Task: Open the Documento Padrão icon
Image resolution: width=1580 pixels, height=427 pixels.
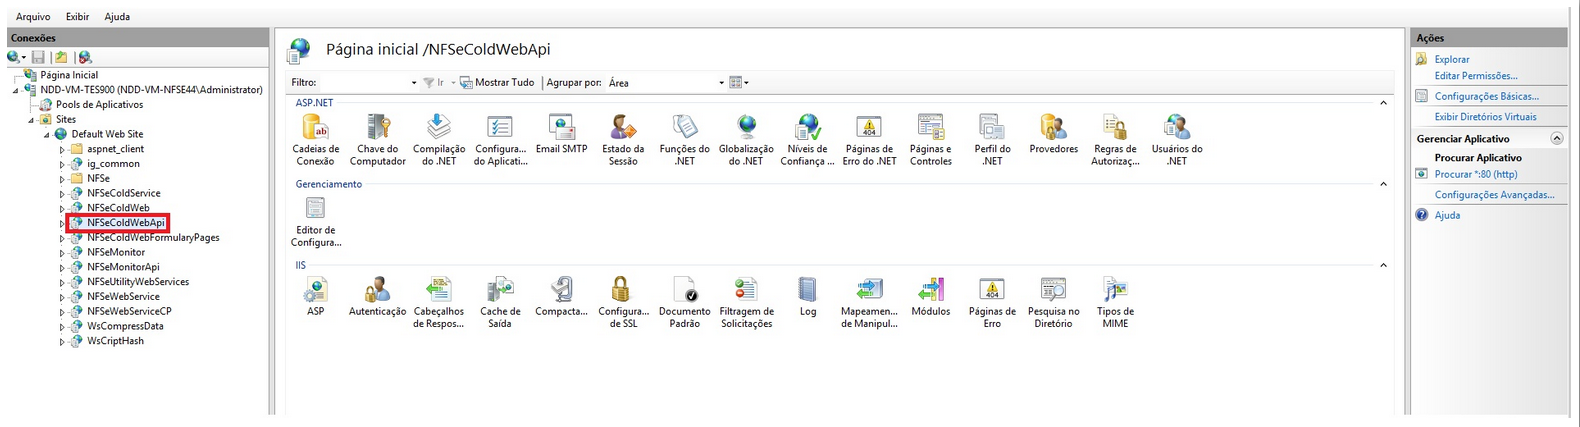Action: pos(684,291)
